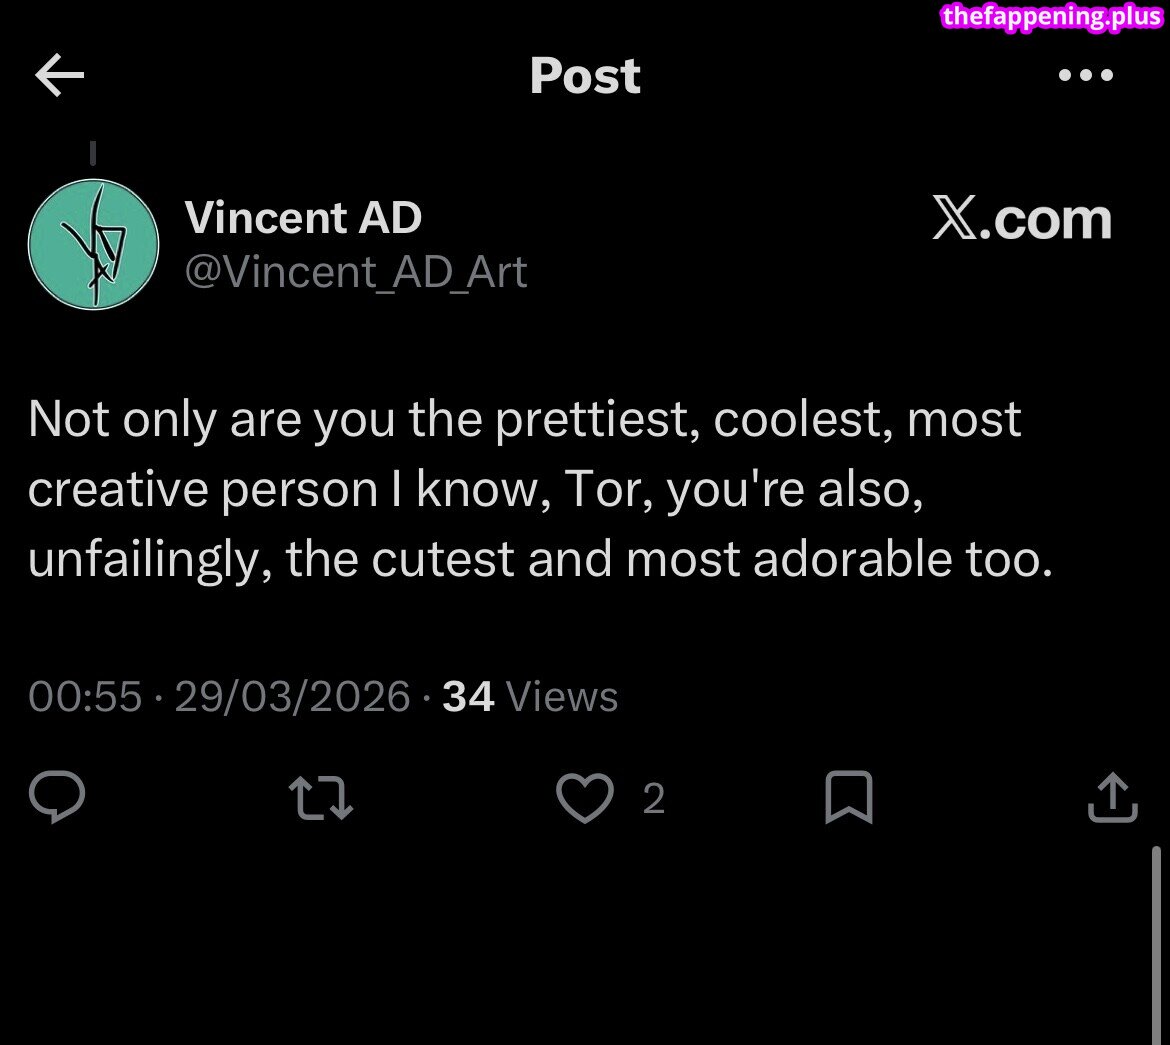
Task: Open the Vincent AD display name
Action: coord(303,218)
